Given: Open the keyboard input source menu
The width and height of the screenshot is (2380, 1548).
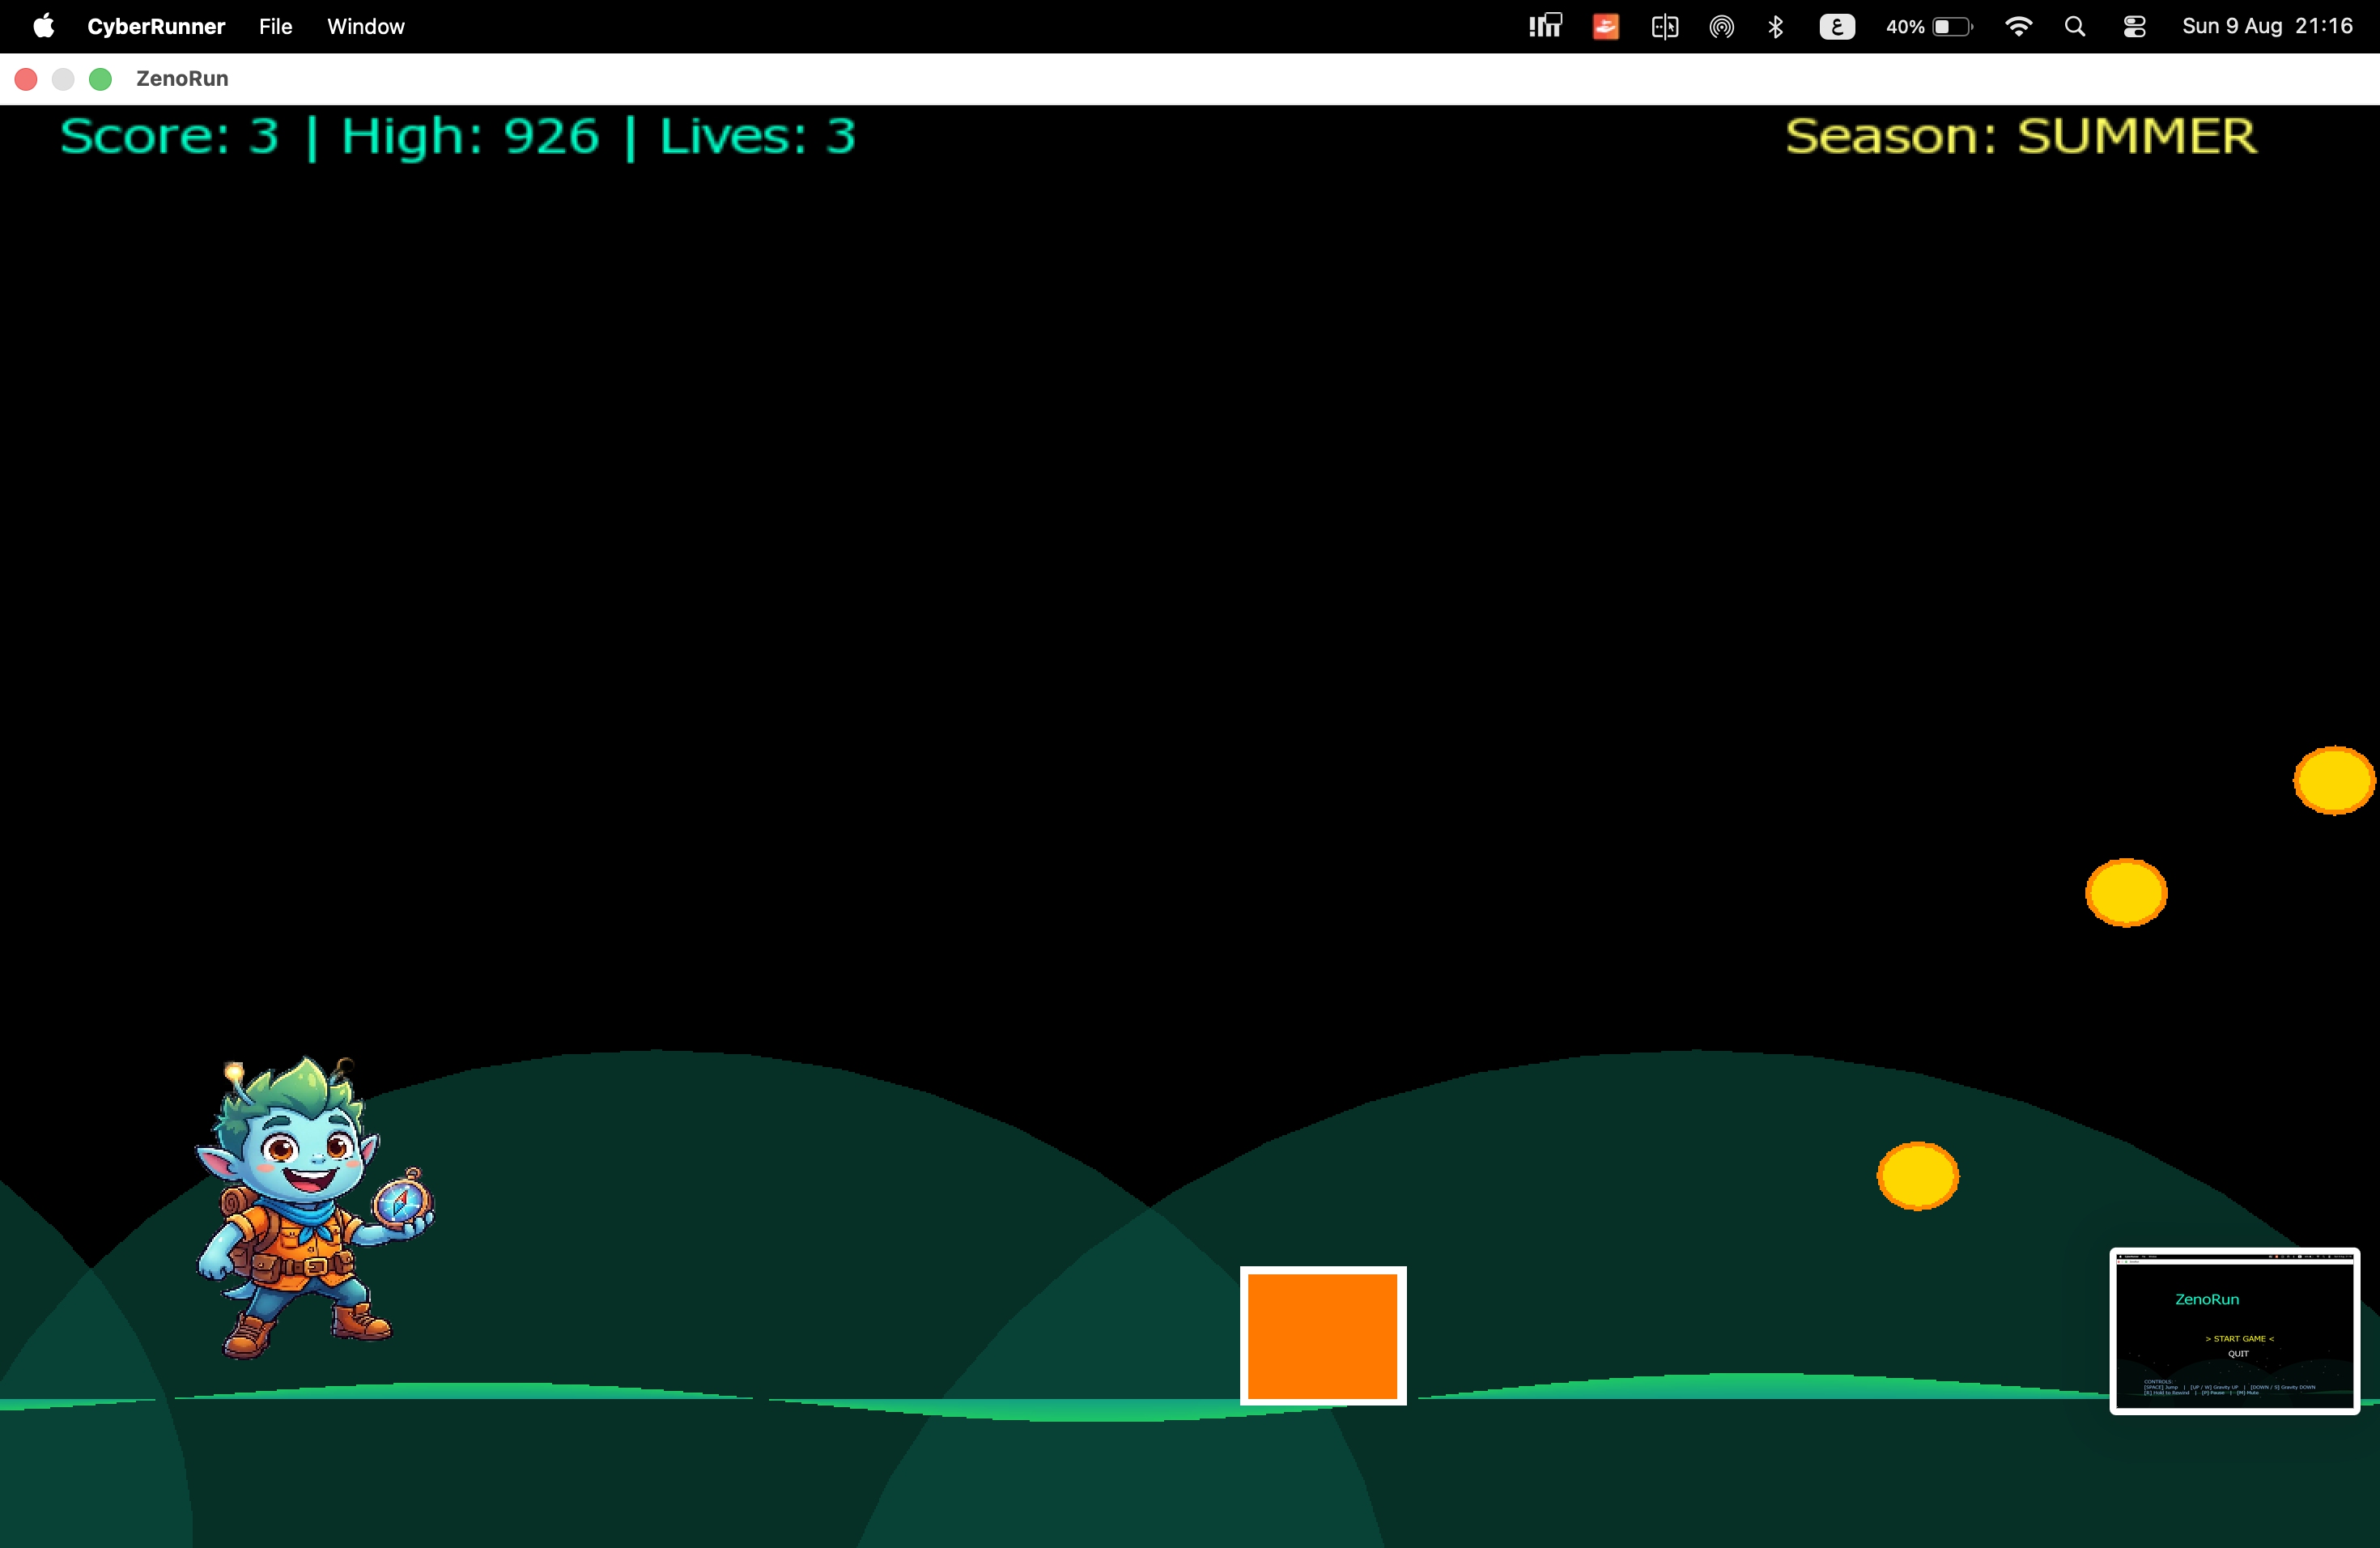Looking at the screenshot, I should 1837,26.
